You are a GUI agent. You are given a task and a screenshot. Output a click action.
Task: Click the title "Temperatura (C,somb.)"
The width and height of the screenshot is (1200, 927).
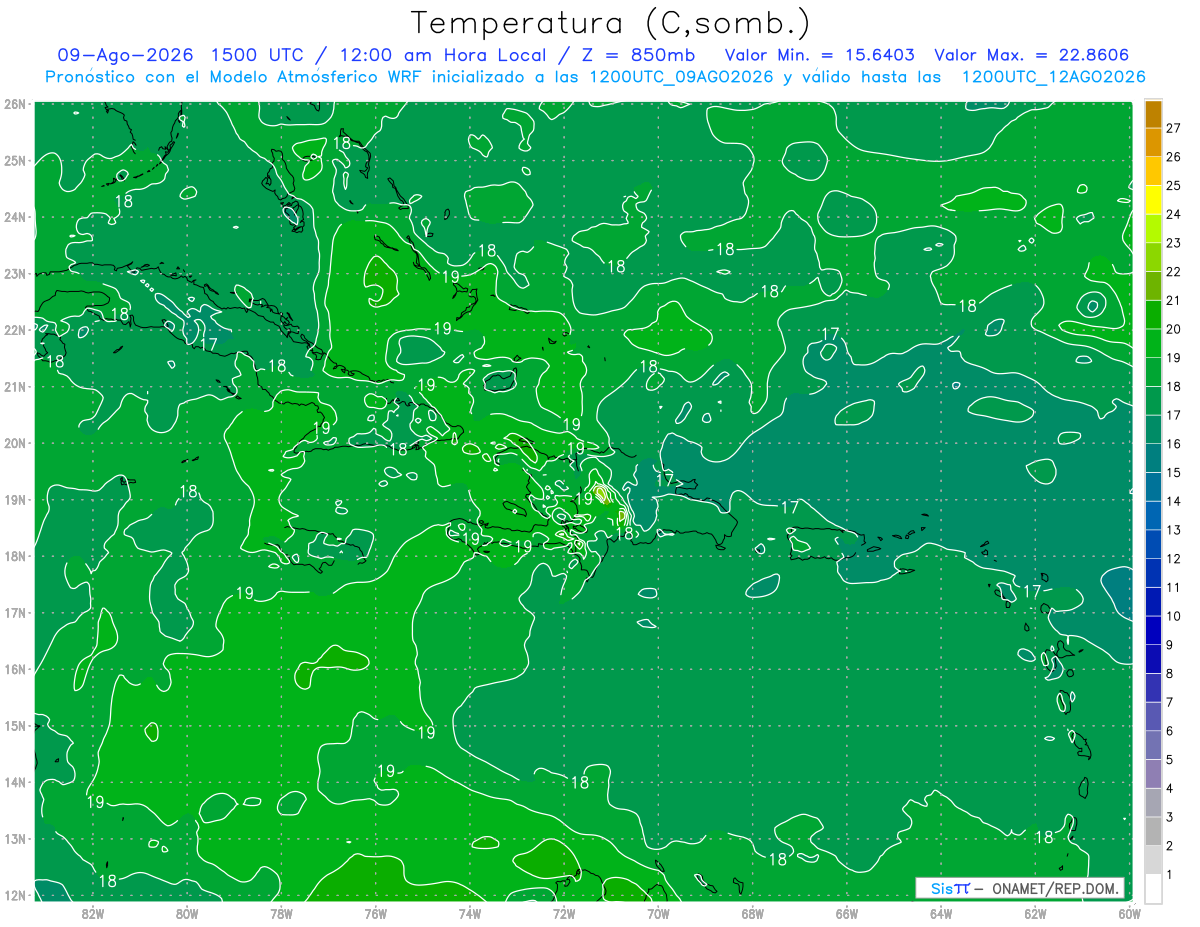(611, 23)
